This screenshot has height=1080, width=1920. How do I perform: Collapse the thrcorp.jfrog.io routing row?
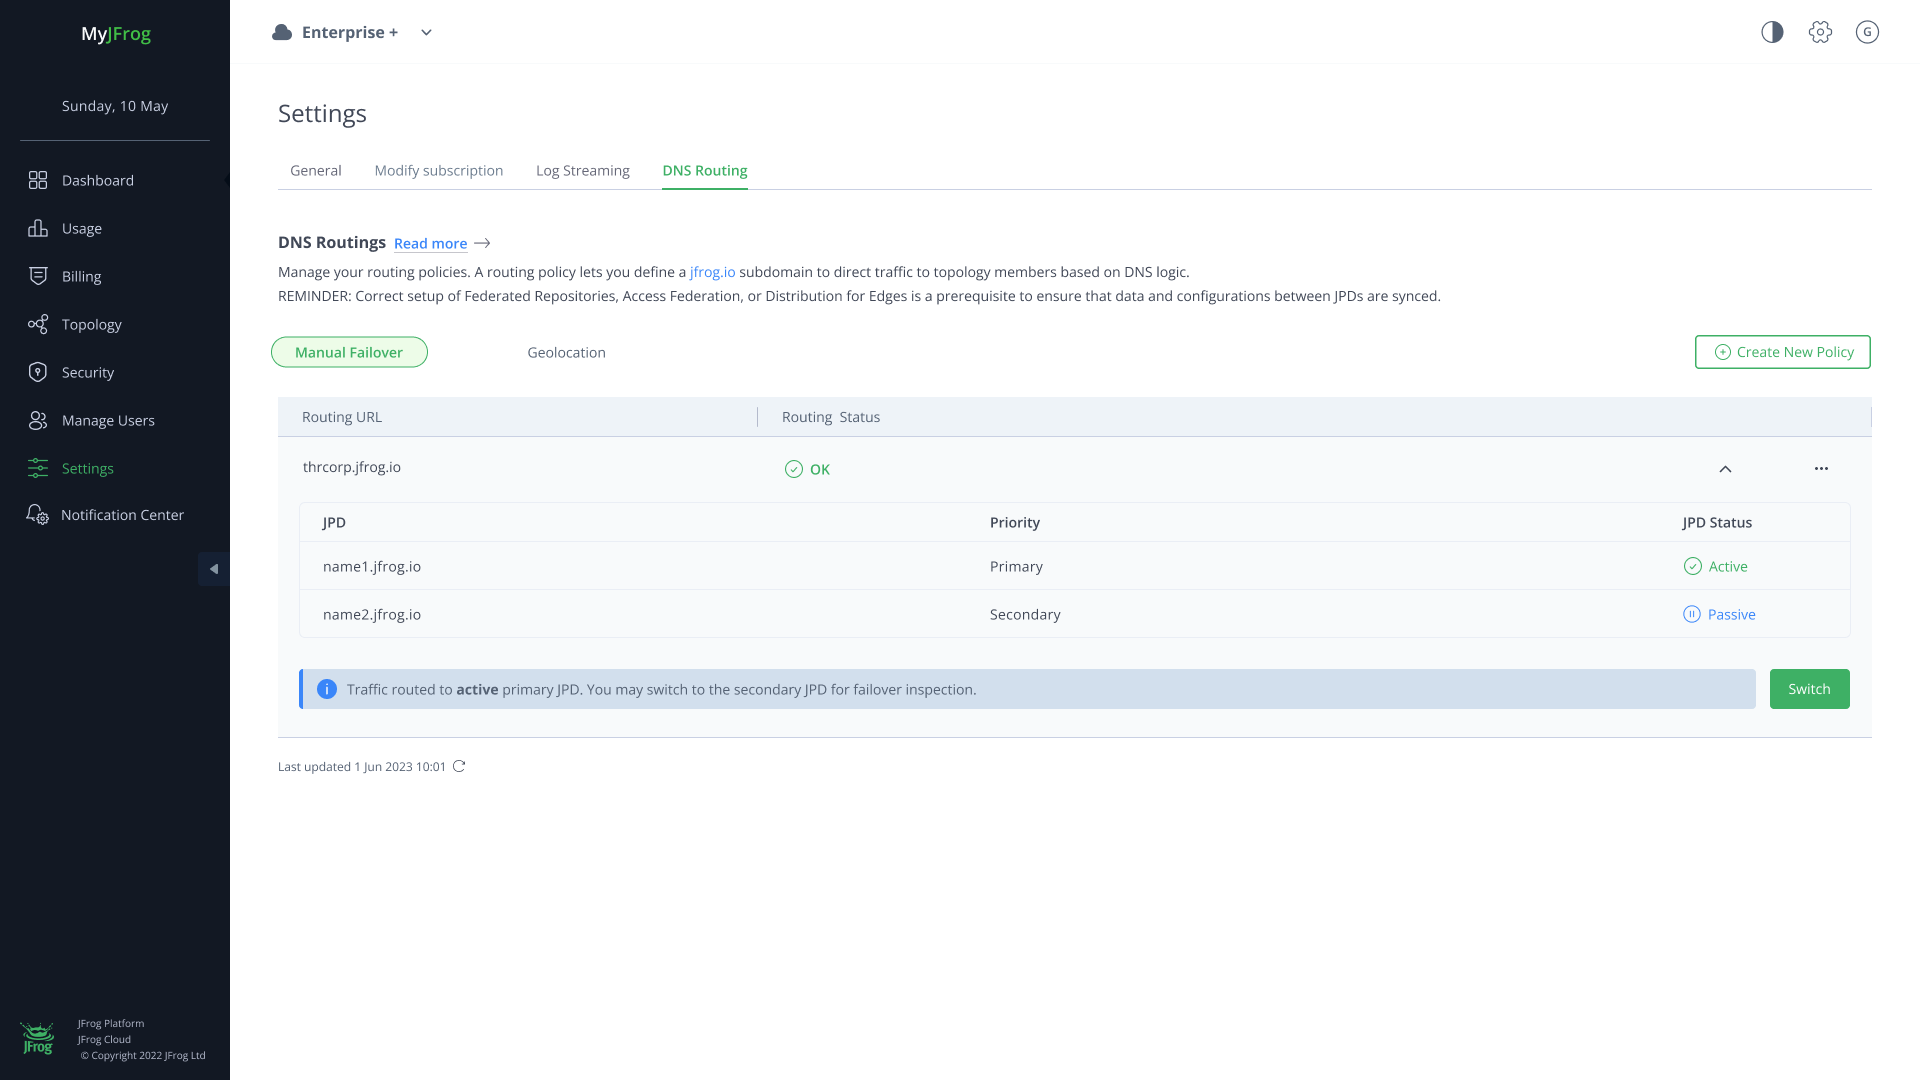[1725, 469]
